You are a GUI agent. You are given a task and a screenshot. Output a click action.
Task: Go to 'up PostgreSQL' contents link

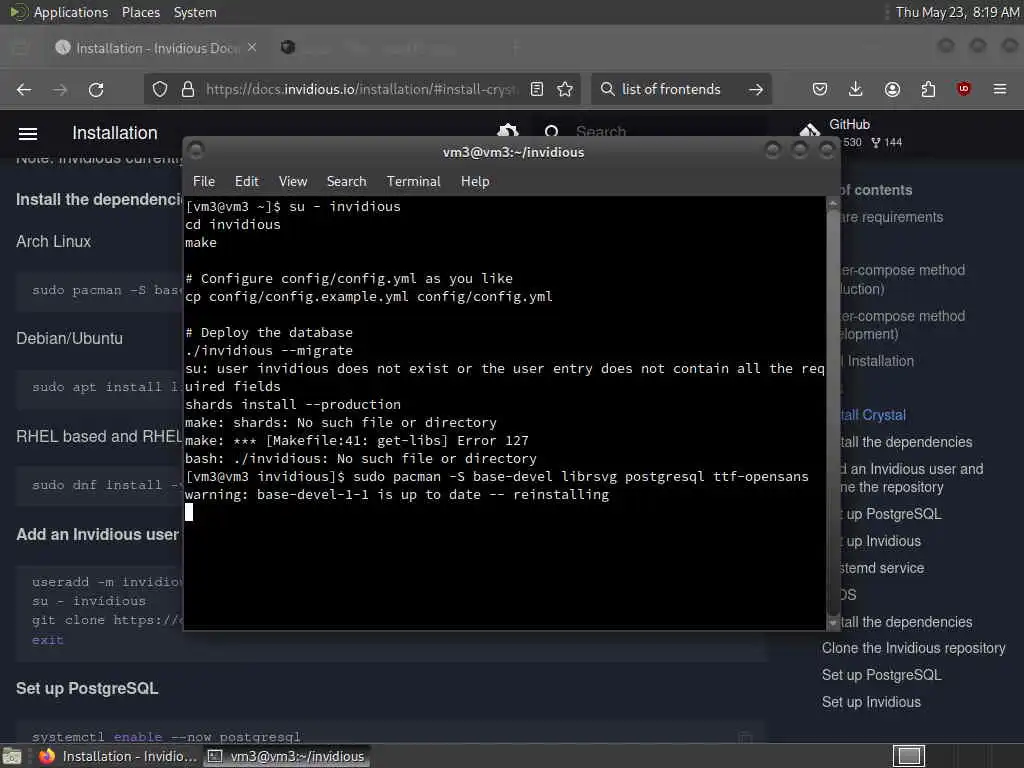coord(892,514)
